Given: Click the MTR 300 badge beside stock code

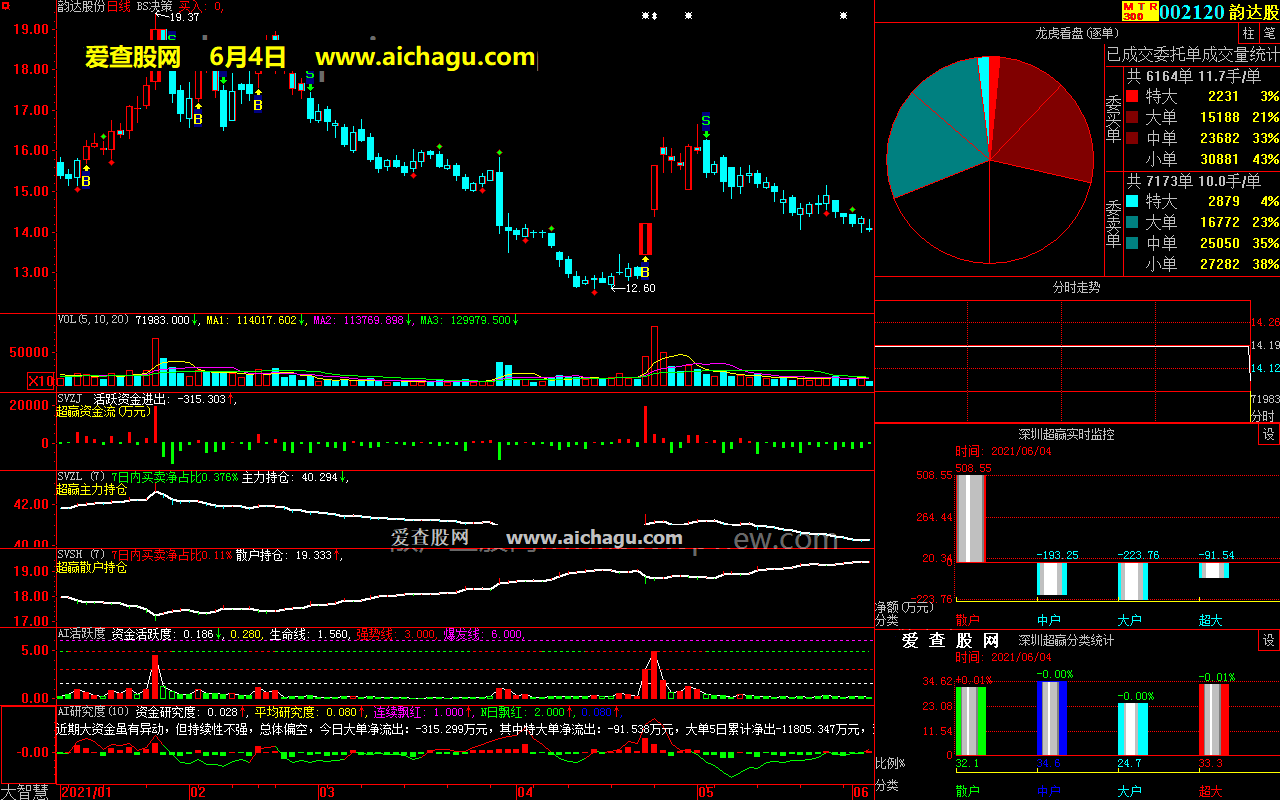Looking at the screenshot, I should 1140,11.
